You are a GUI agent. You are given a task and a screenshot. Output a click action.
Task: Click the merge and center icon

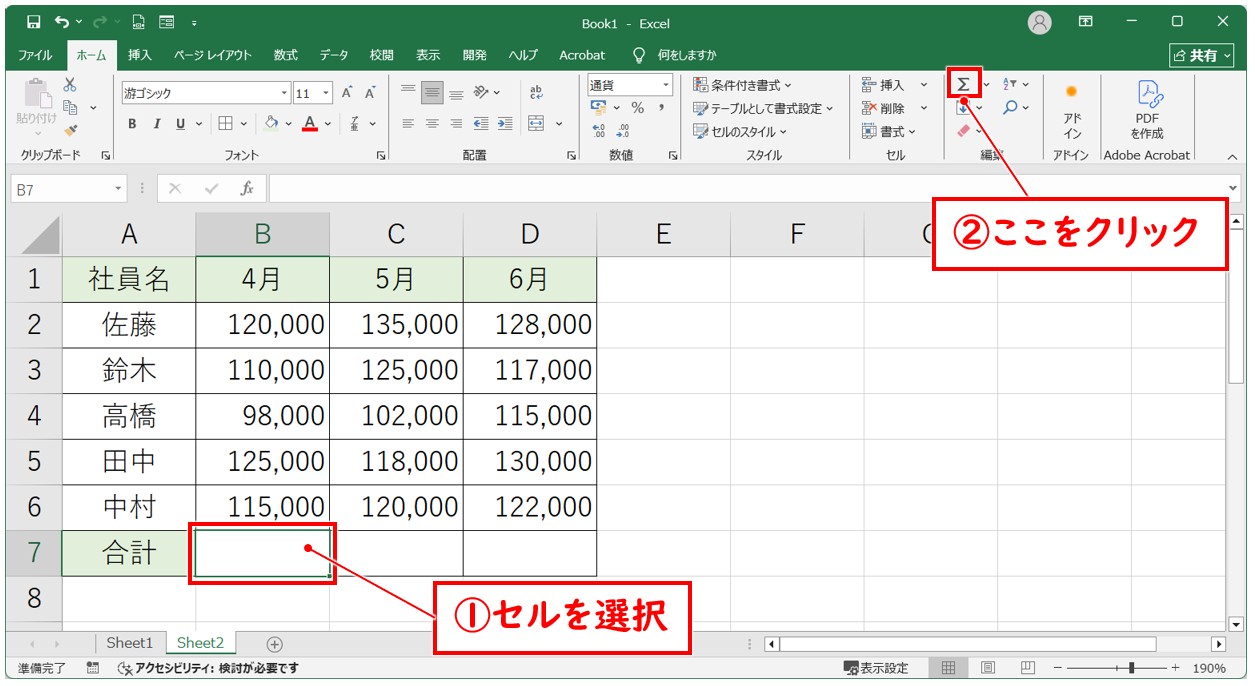coord(536,124)
